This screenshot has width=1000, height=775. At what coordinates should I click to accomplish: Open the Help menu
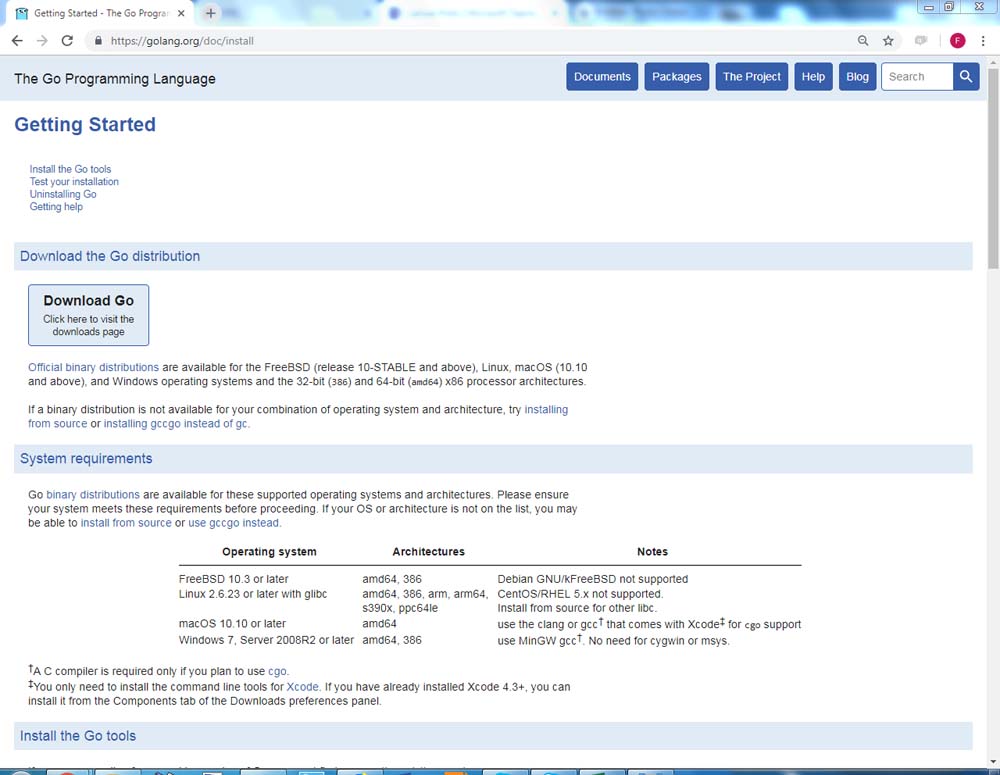pos(813,77)
